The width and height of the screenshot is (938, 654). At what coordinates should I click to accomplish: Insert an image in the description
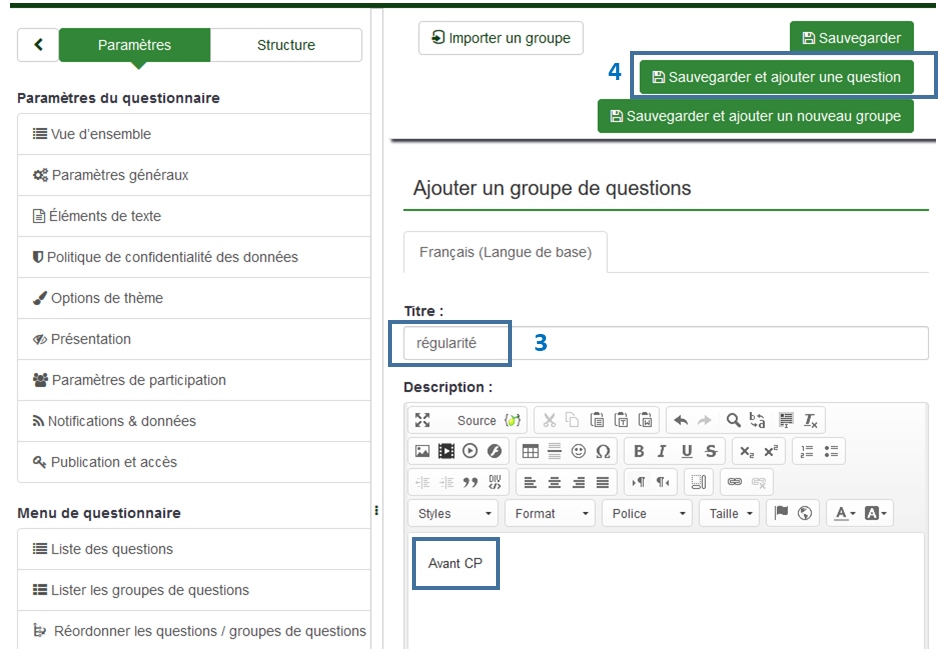point(422,451)
